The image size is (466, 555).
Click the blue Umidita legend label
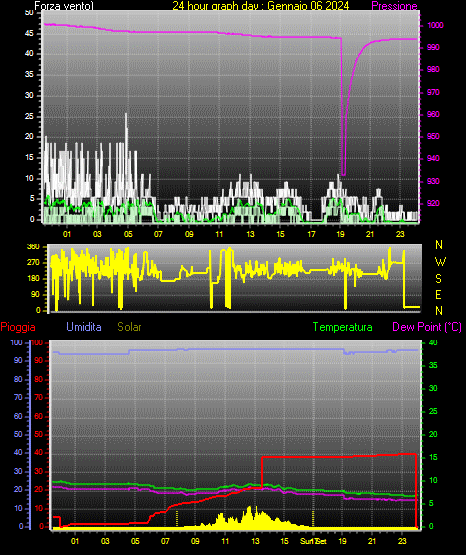click(x=84, y=327)
